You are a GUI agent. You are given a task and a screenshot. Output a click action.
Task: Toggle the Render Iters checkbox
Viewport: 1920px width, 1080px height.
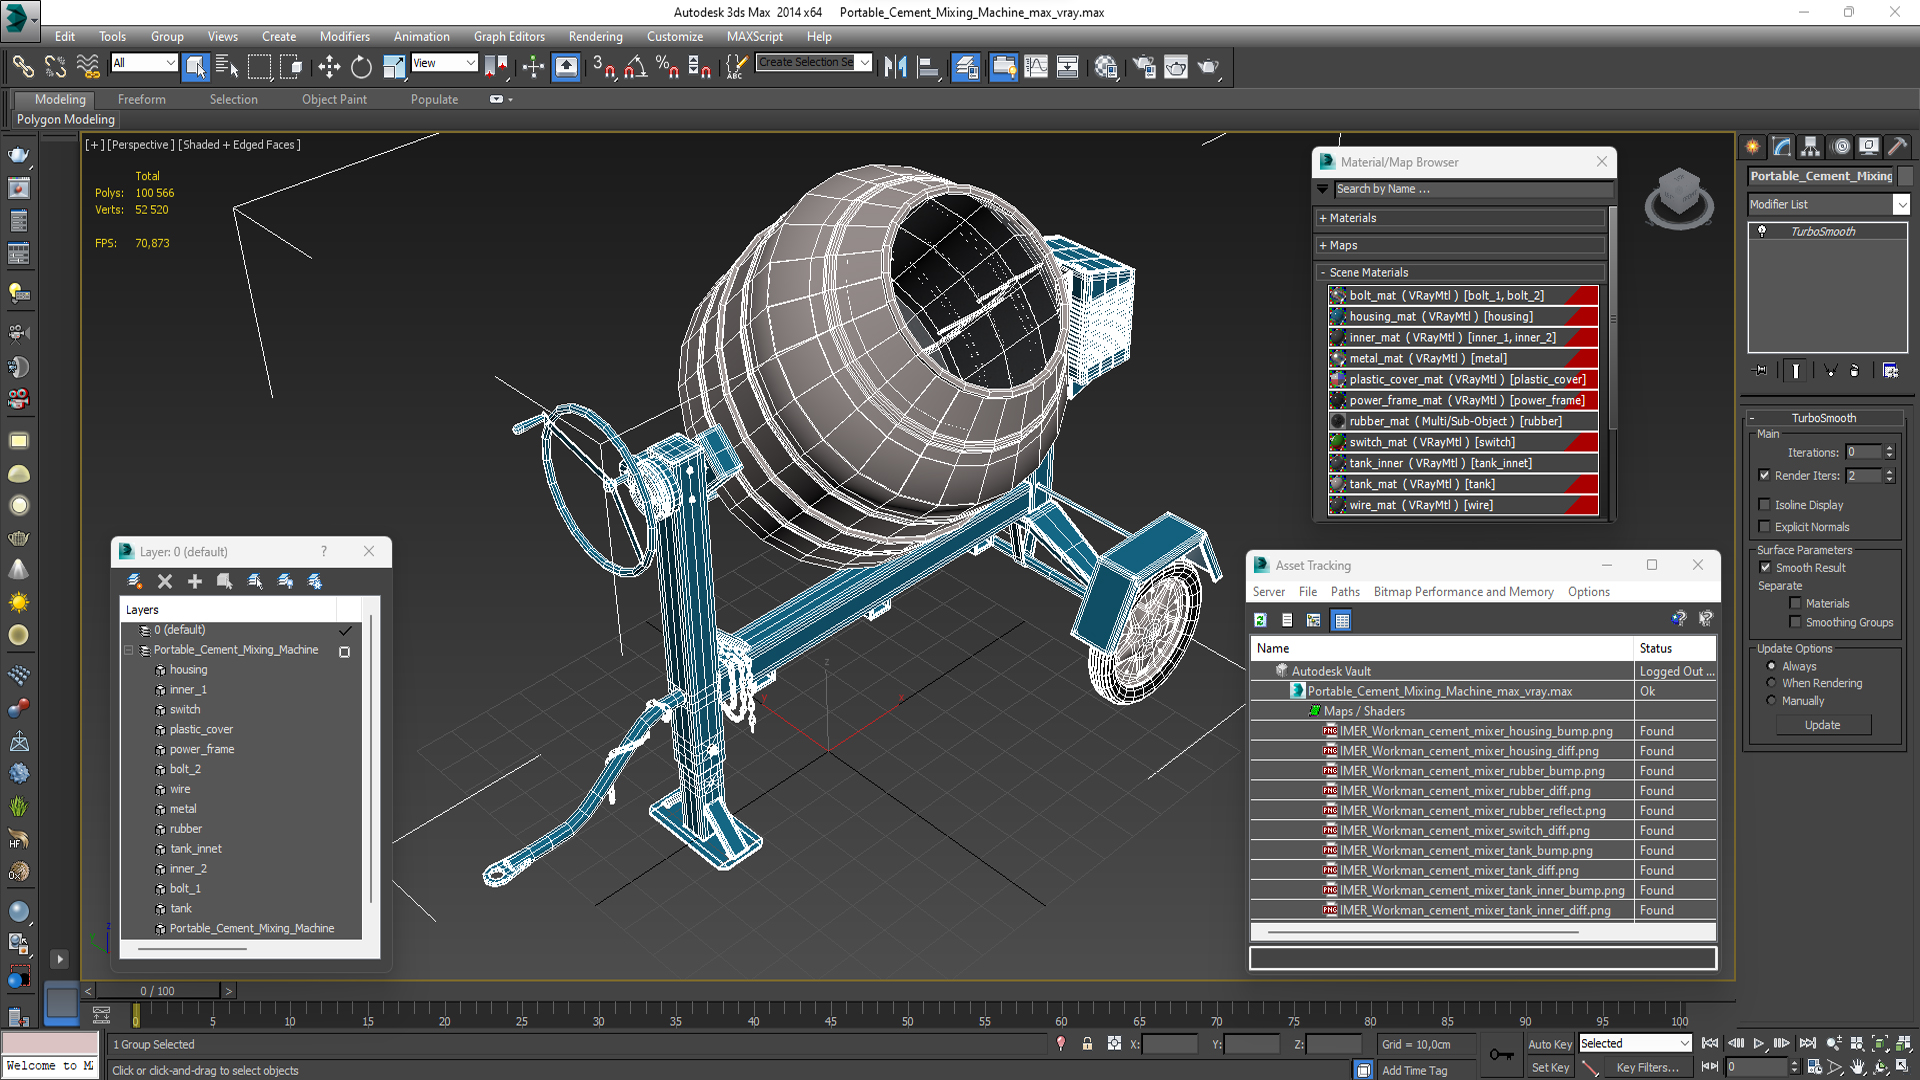click(x=1764, y=475)
